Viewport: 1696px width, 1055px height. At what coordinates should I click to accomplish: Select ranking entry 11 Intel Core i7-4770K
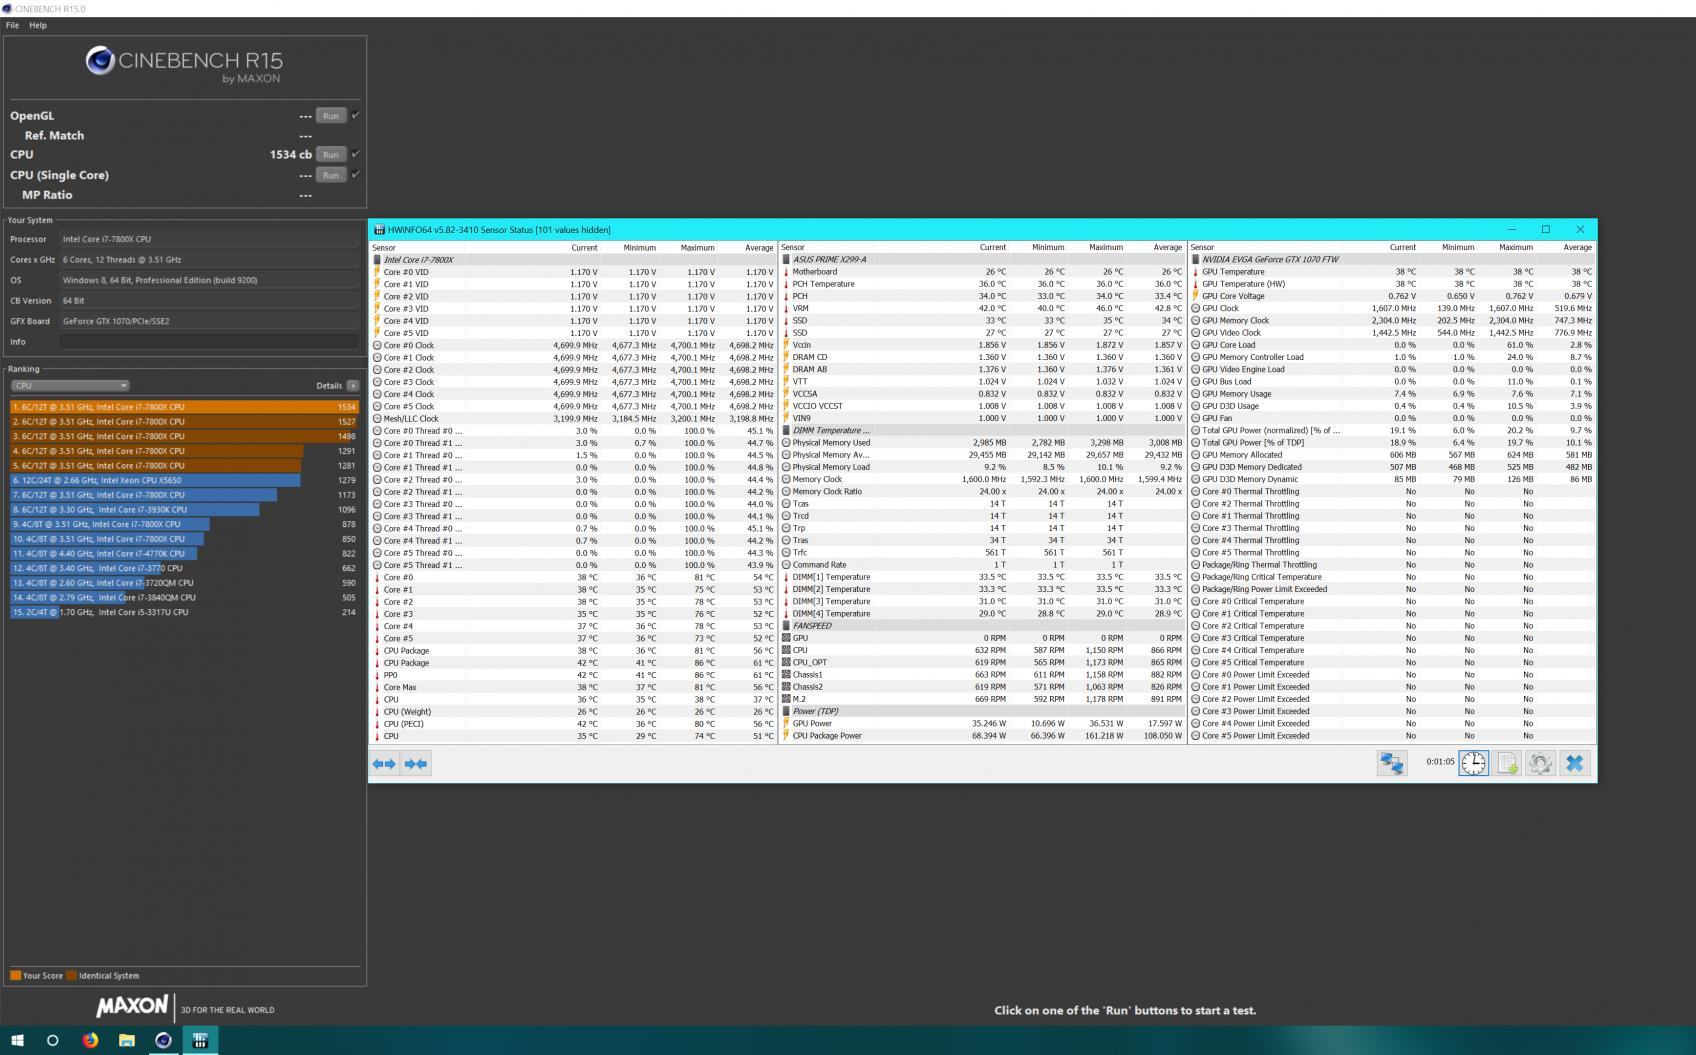[x=184, y=553]
